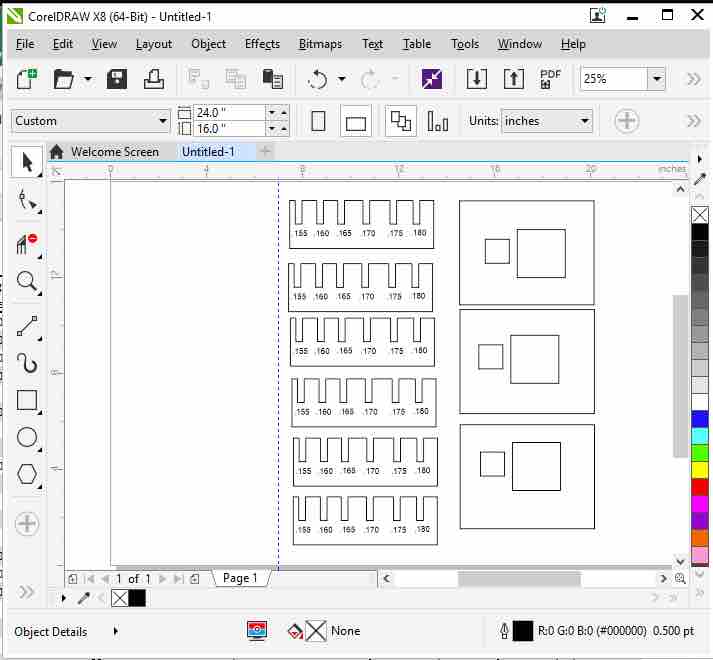
Task: Select the Crop tool in toolbox
Action: (27, 244)
